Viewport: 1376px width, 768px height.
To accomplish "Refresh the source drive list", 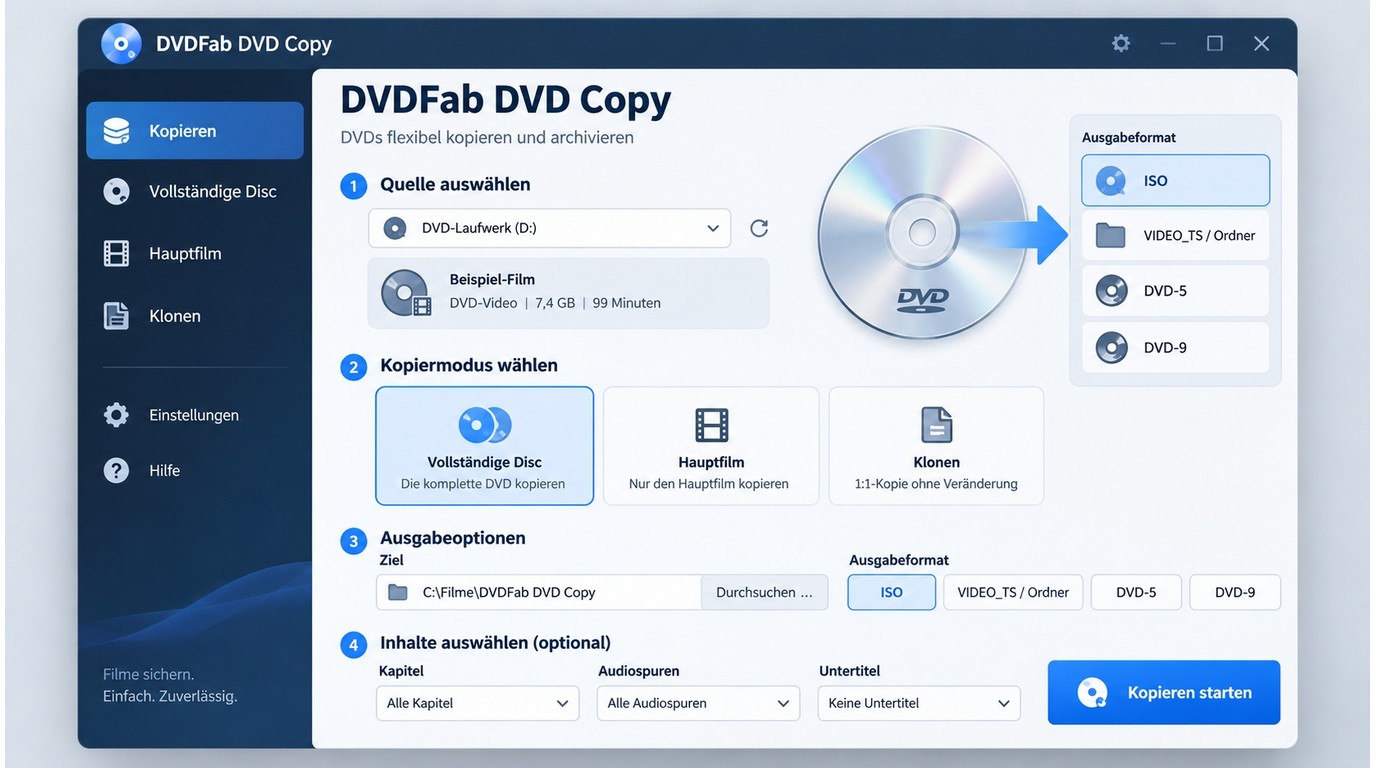I will (759, 228).
